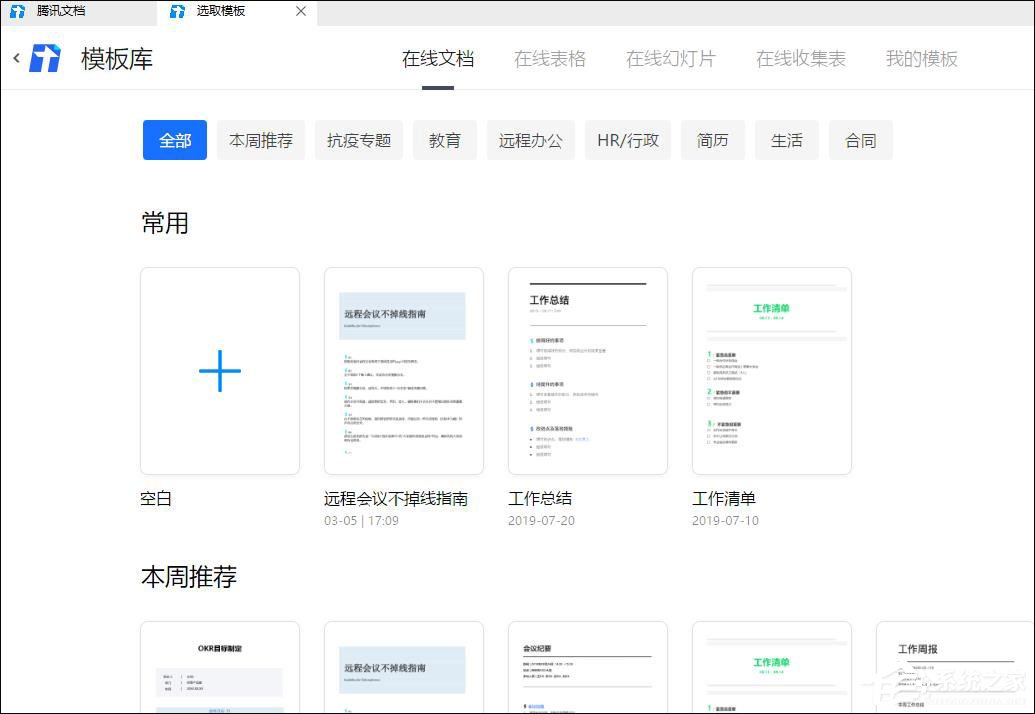This screenshot has width=1035, height=714.
Task: Open the 抗疫专题 template category
Action: 358,140
